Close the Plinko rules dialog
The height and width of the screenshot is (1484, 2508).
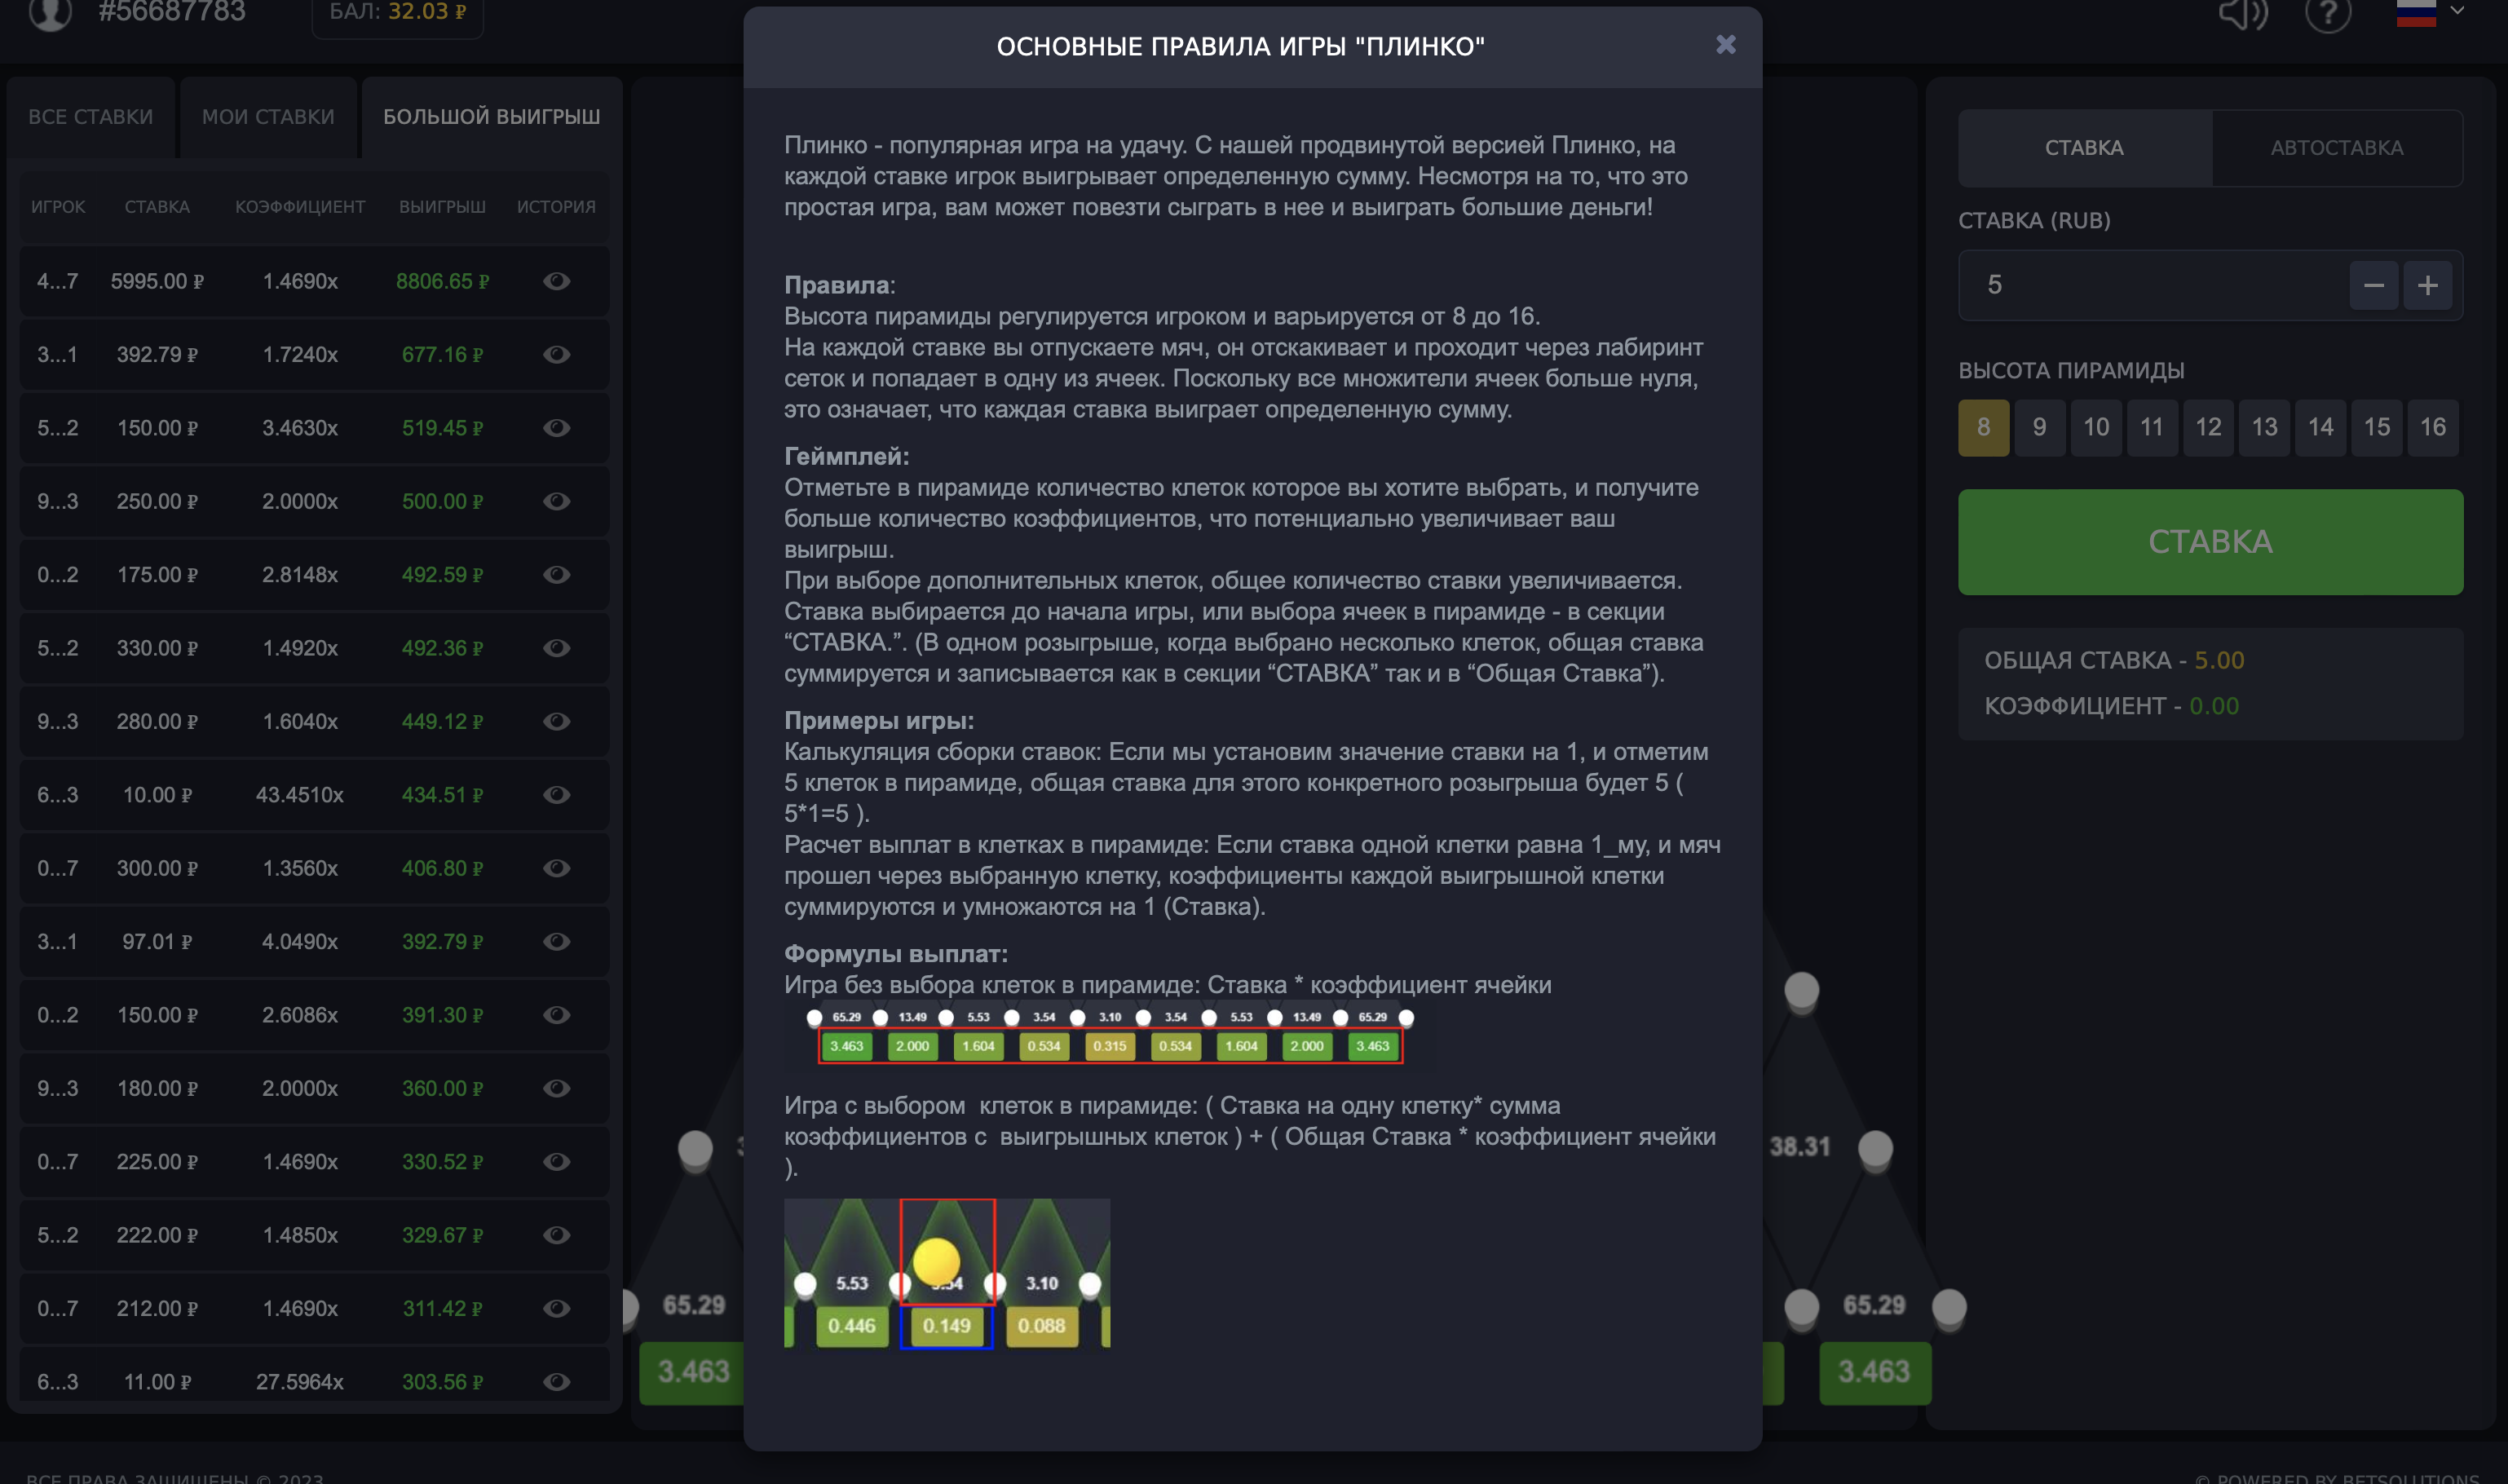[1725, 44]
